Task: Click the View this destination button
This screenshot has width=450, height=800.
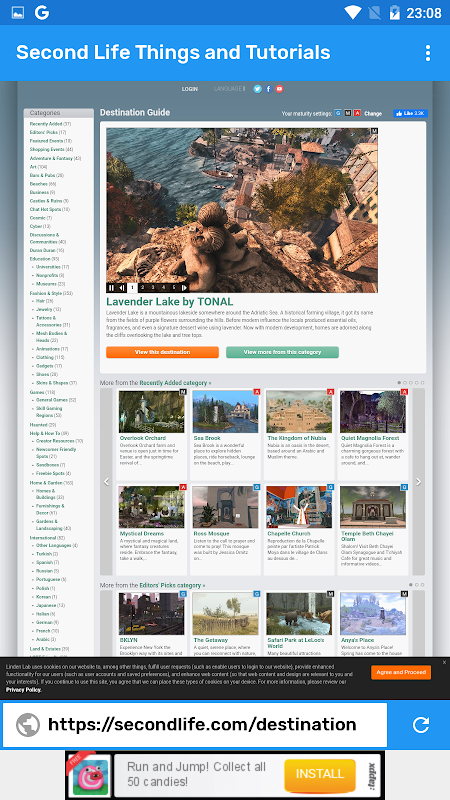Action: (162, 352)
